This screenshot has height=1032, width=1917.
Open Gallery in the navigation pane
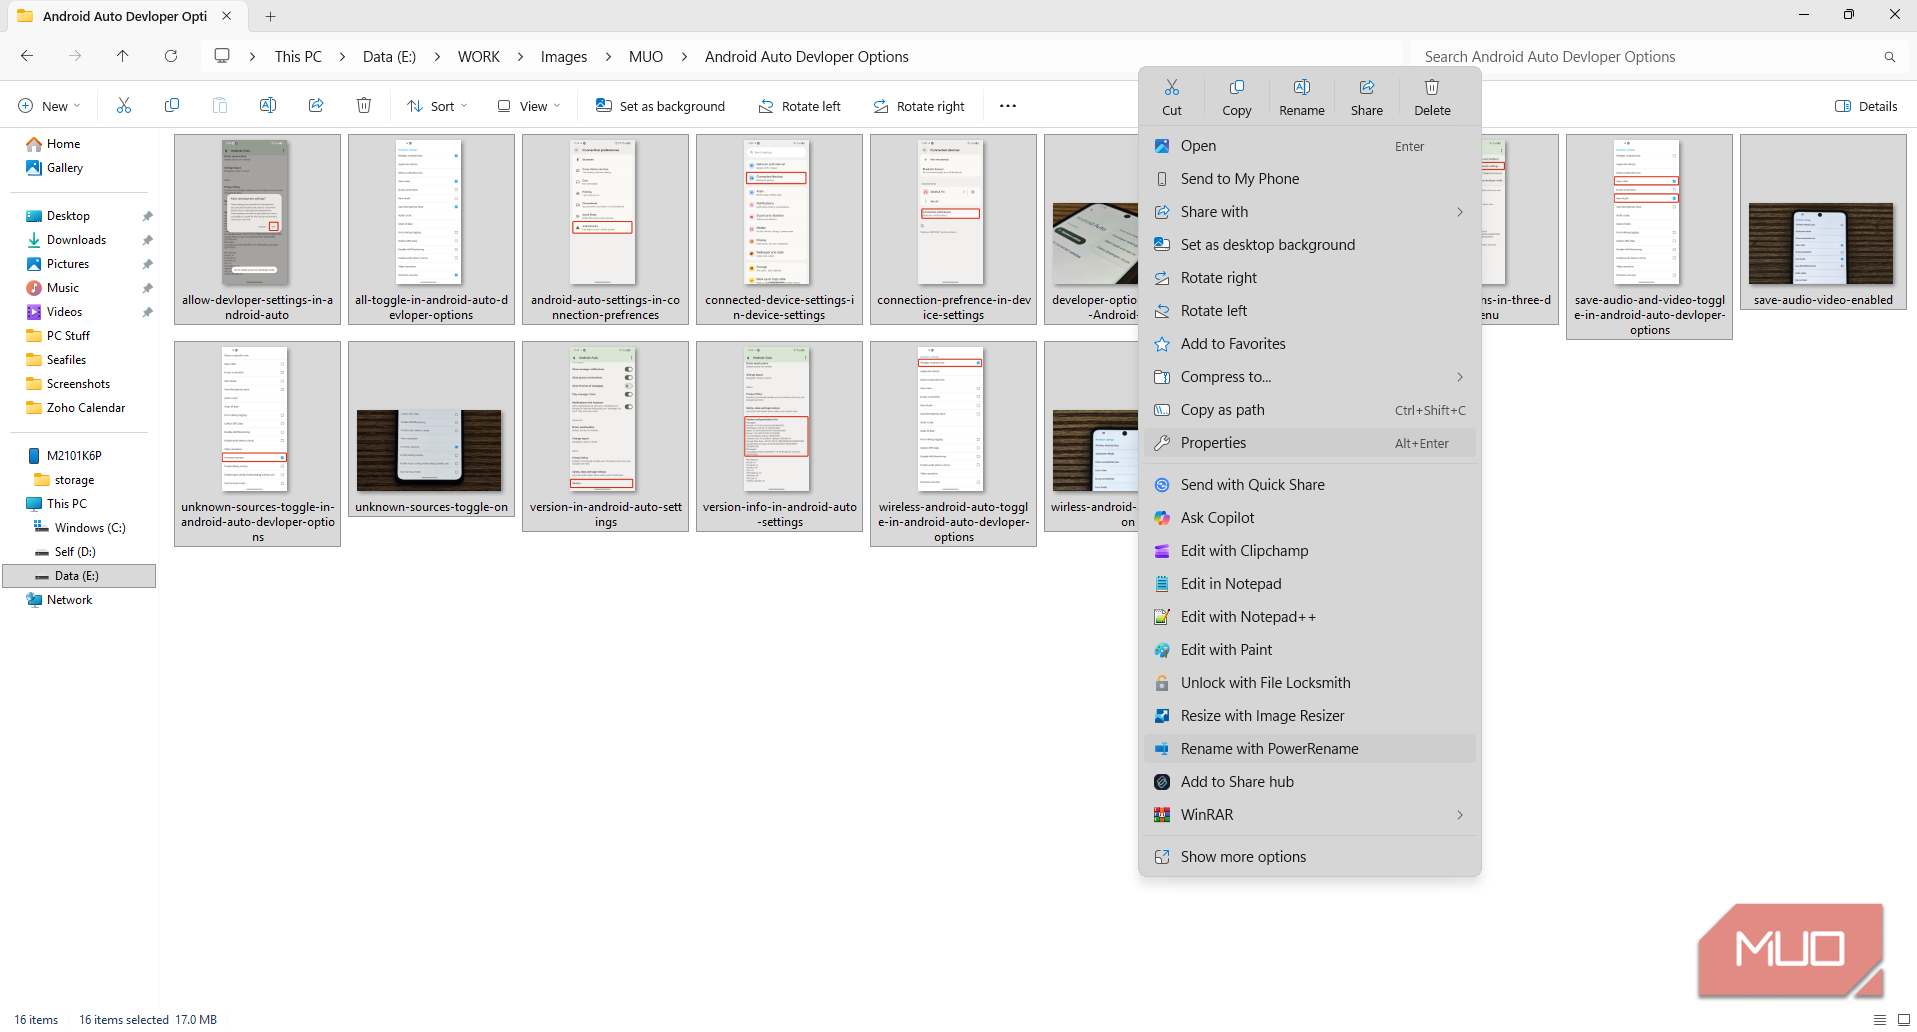[x=65, y=168]
